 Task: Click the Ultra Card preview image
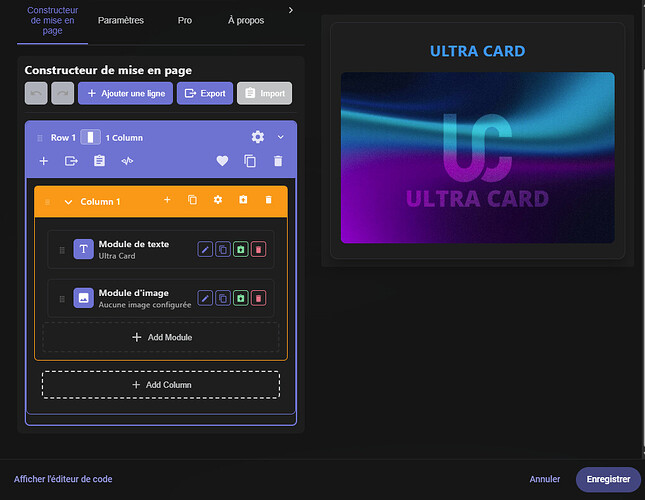[x=478, y=157]
